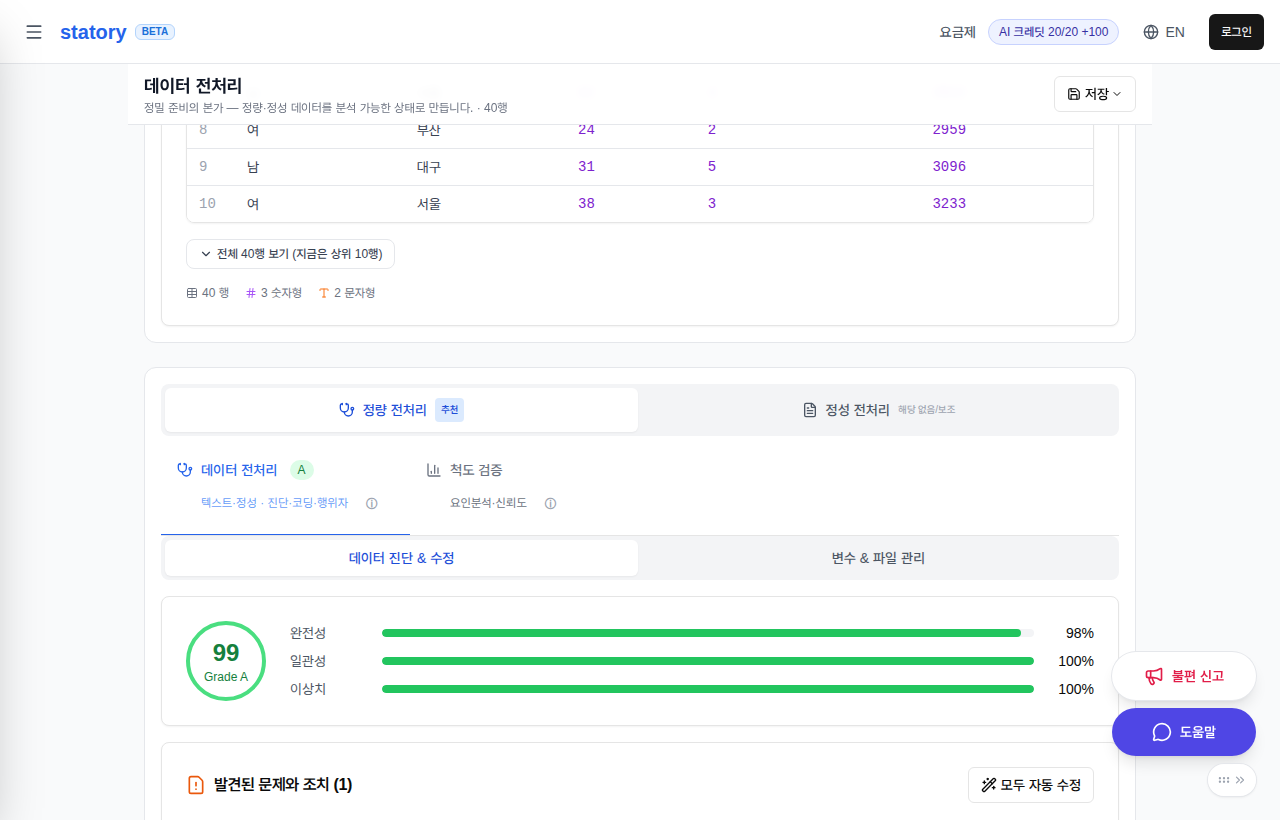Screen dimensions: 1280x820
Task: Switch language to EN
Action: click(1175, 32)
